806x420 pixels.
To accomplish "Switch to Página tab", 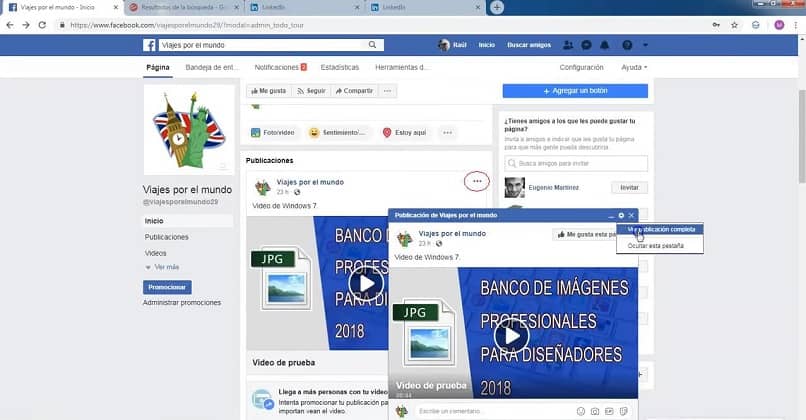I will (158, 67).
